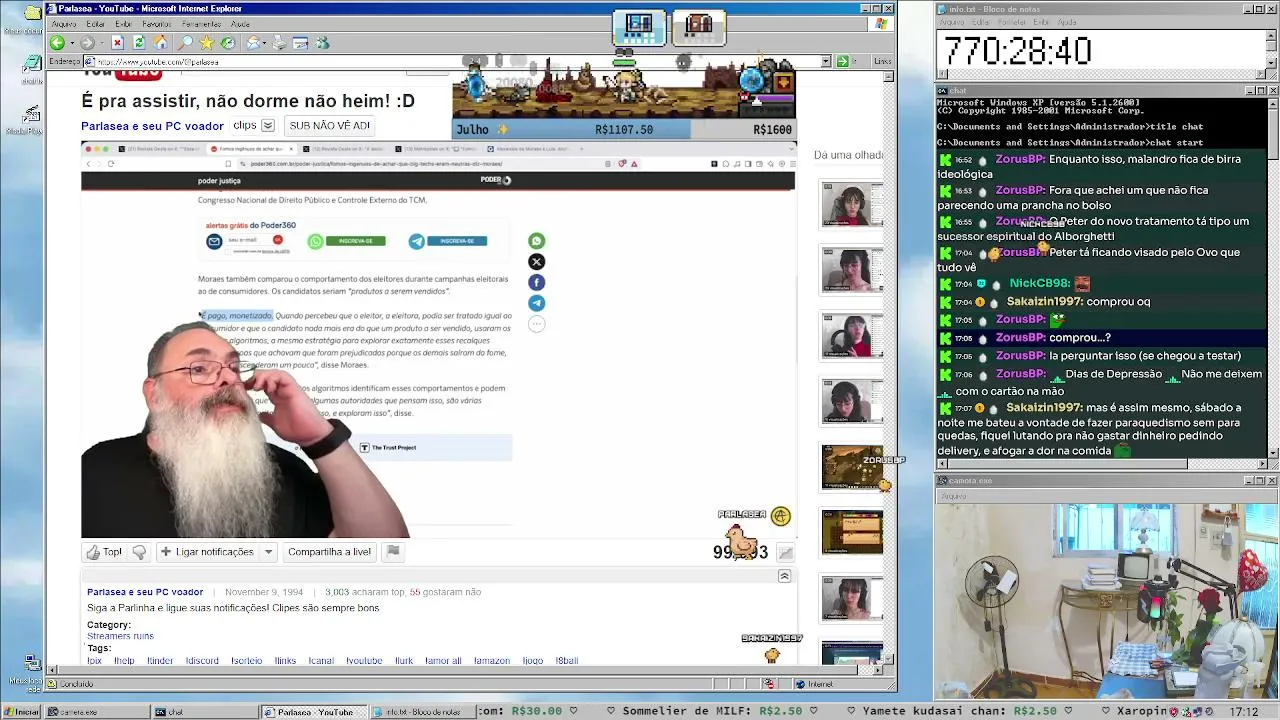
Task: Click the !discord tag link
Action: tap(202, 661)
